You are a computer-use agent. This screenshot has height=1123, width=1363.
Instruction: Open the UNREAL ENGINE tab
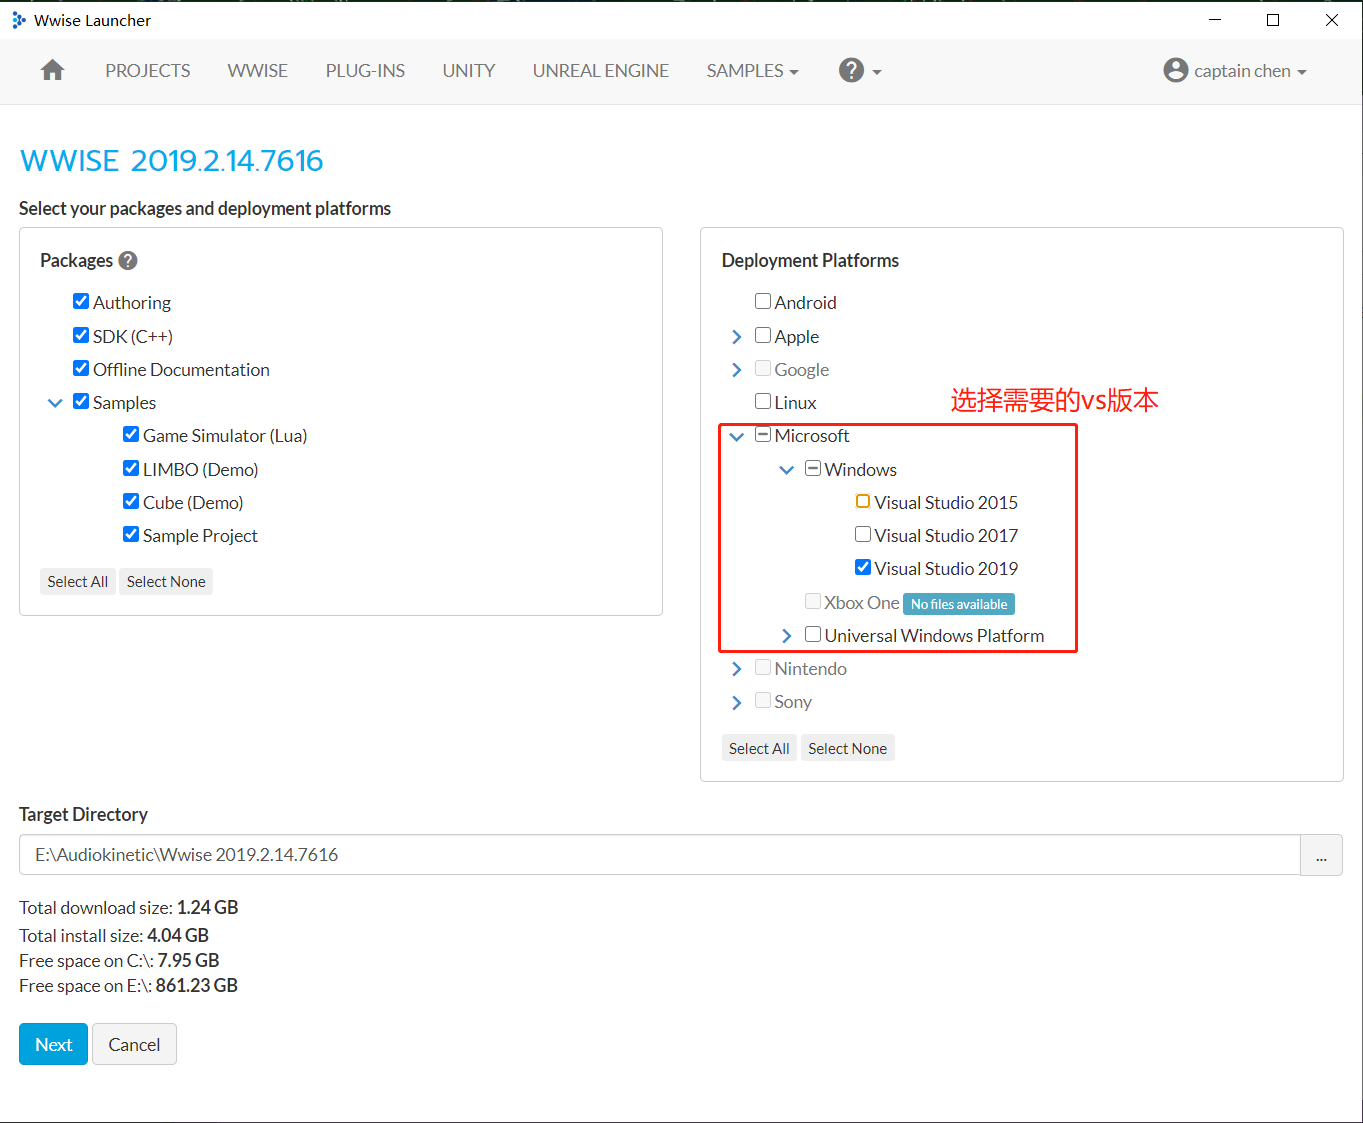pyautogui.click(x=601, y=71)
